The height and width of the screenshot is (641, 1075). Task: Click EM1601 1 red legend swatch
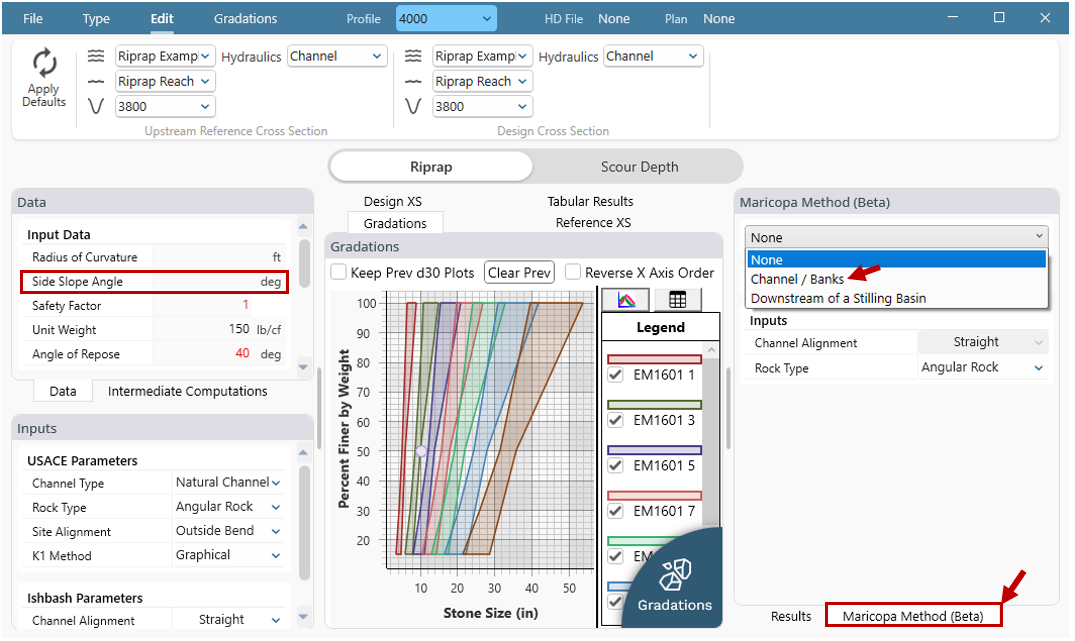coord(654,359)
